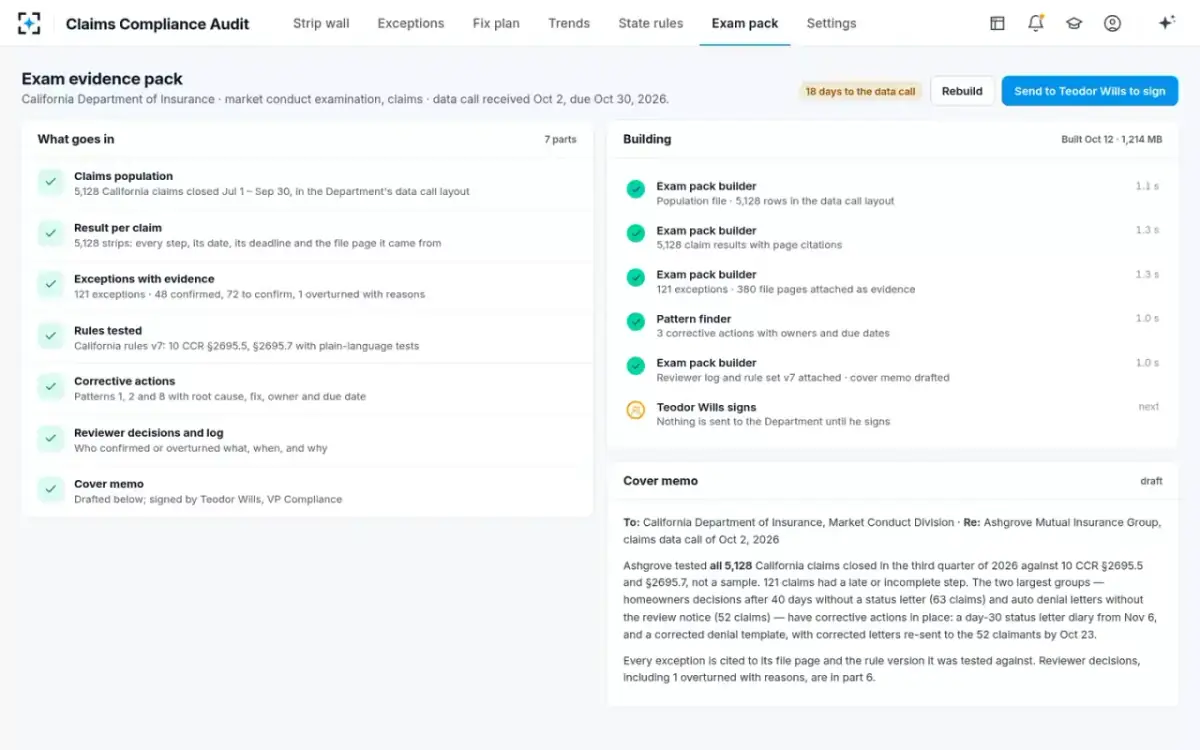Click the Cover memo panel heading
This screenshot has height=750, width=1200.
point(660,481)
